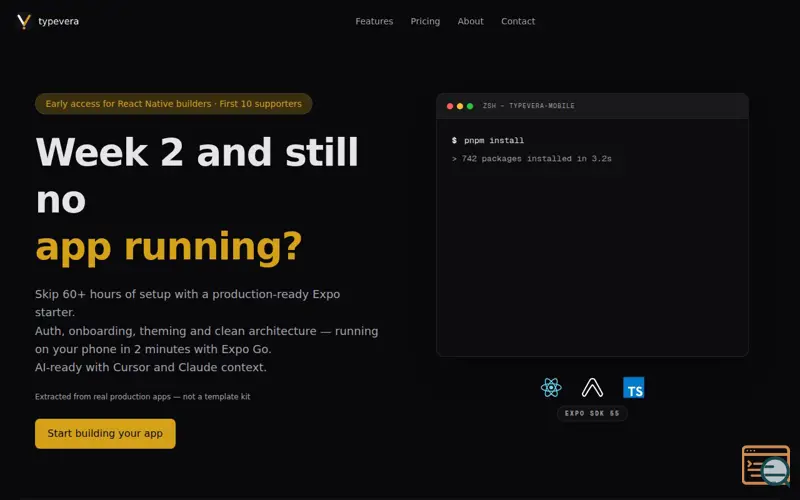This screenshot has height=500, width=800.
Task: Click the green terminal window dot
Action: click(x=470, y=106)
